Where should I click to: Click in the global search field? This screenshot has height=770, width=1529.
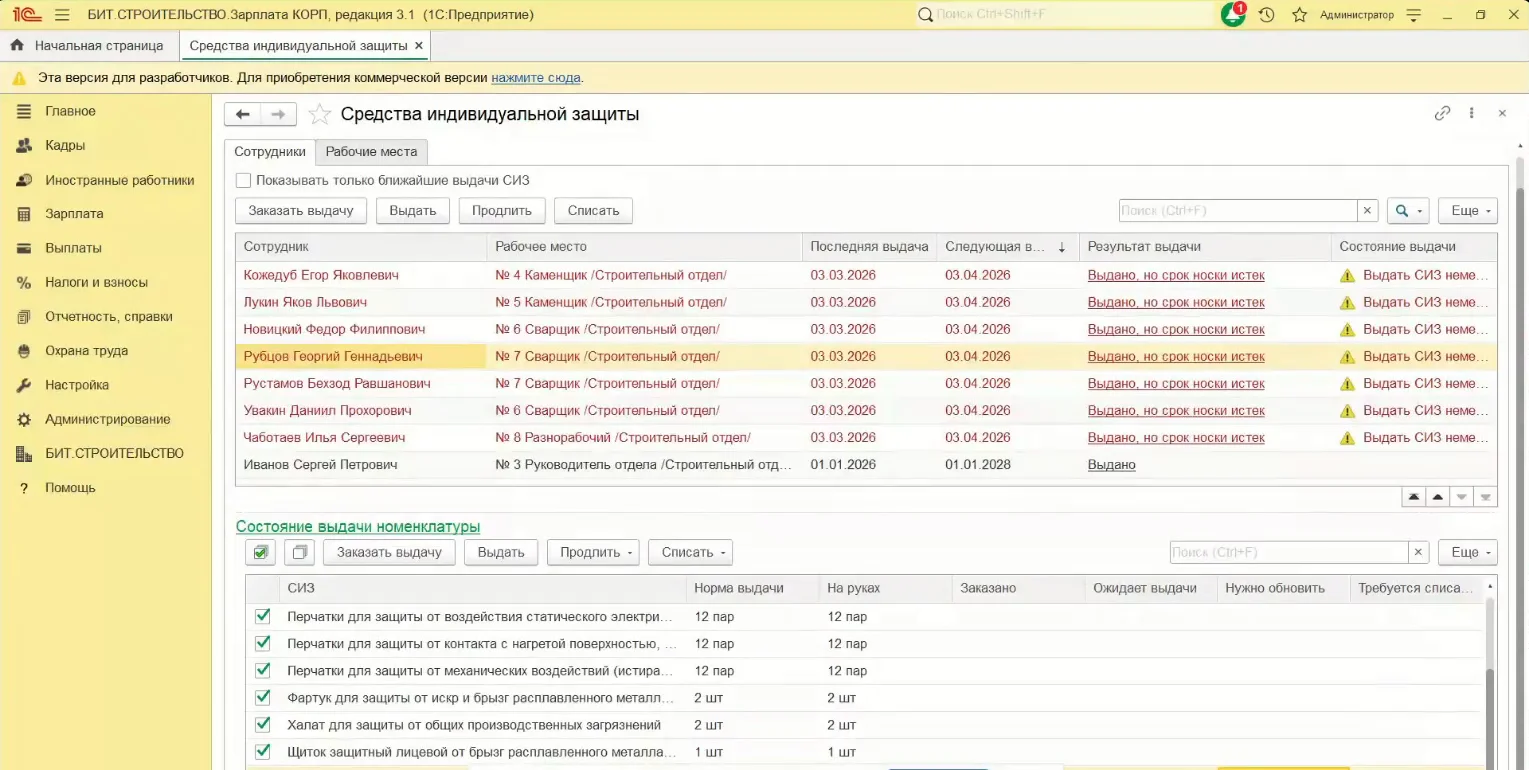point(1063,15)
